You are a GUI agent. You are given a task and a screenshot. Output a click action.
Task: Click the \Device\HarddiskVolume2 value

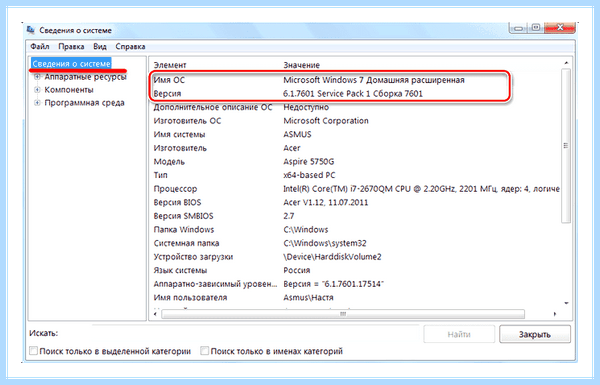(332, 257)
